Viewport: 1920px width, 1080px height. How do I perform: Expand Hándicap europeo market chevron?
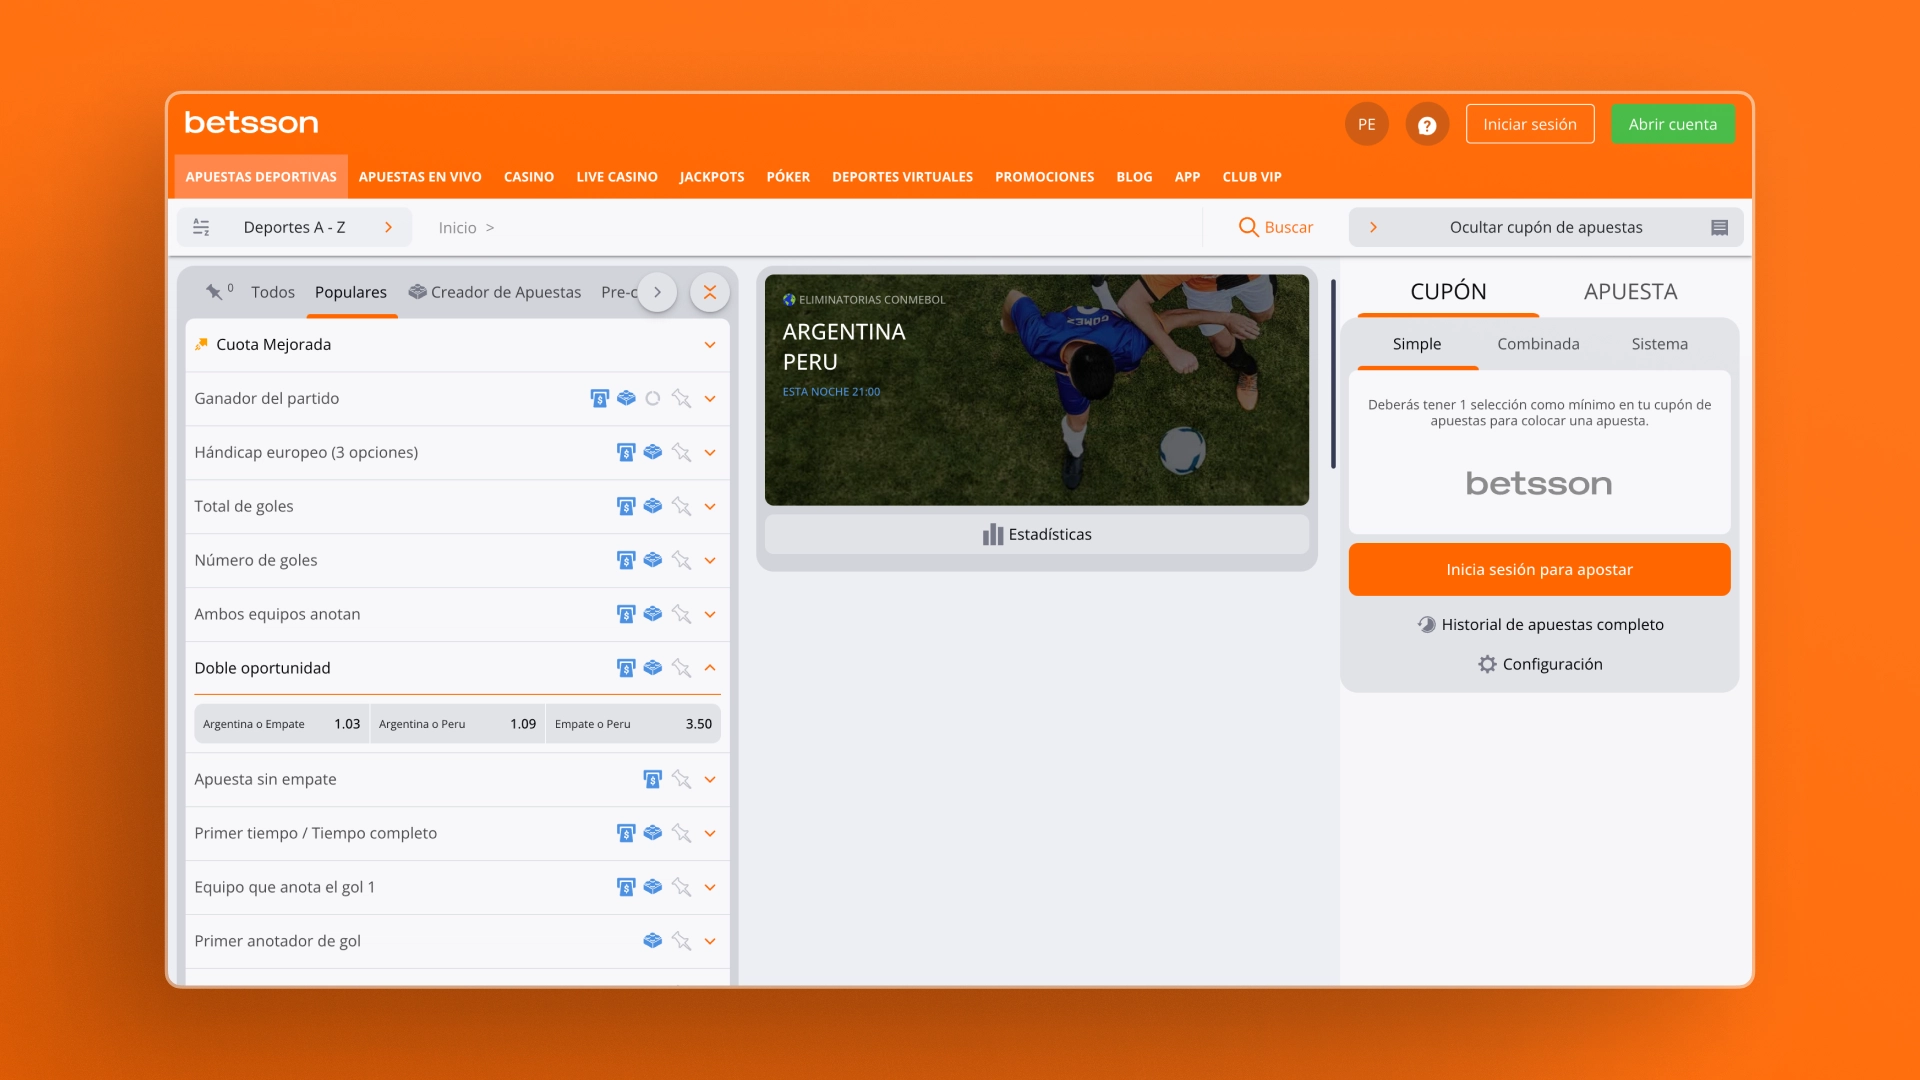[x=709, y=453]
